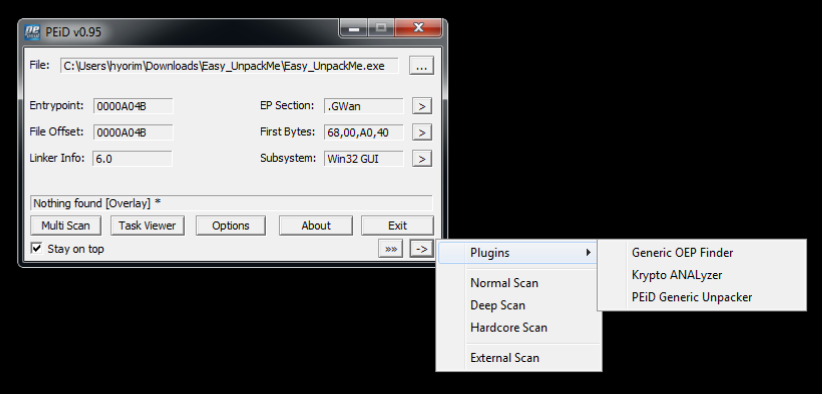The height and width of the screenshot is (394, 822).
Task: Click the Nothing found [Overlay] result field
Action: 231,203
